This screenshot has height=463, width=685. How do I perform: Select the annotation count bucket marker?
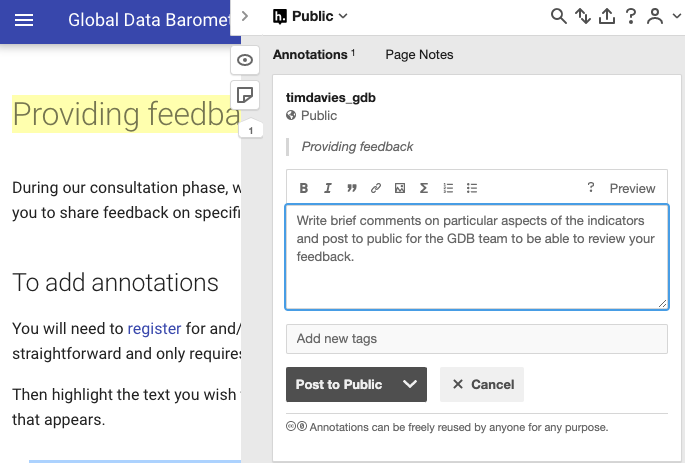click(x=251, y=130)
